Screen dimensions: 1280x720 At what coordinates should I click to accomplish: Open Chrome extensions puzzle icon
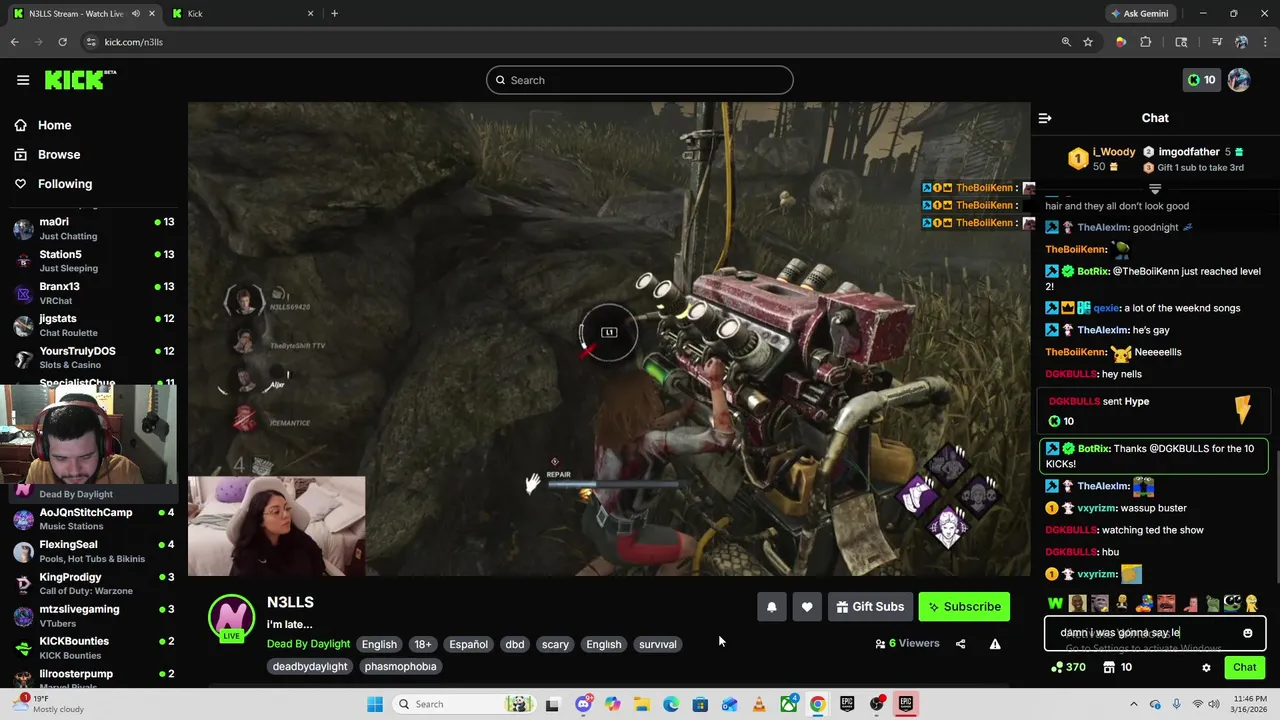tap(1146, 42)
